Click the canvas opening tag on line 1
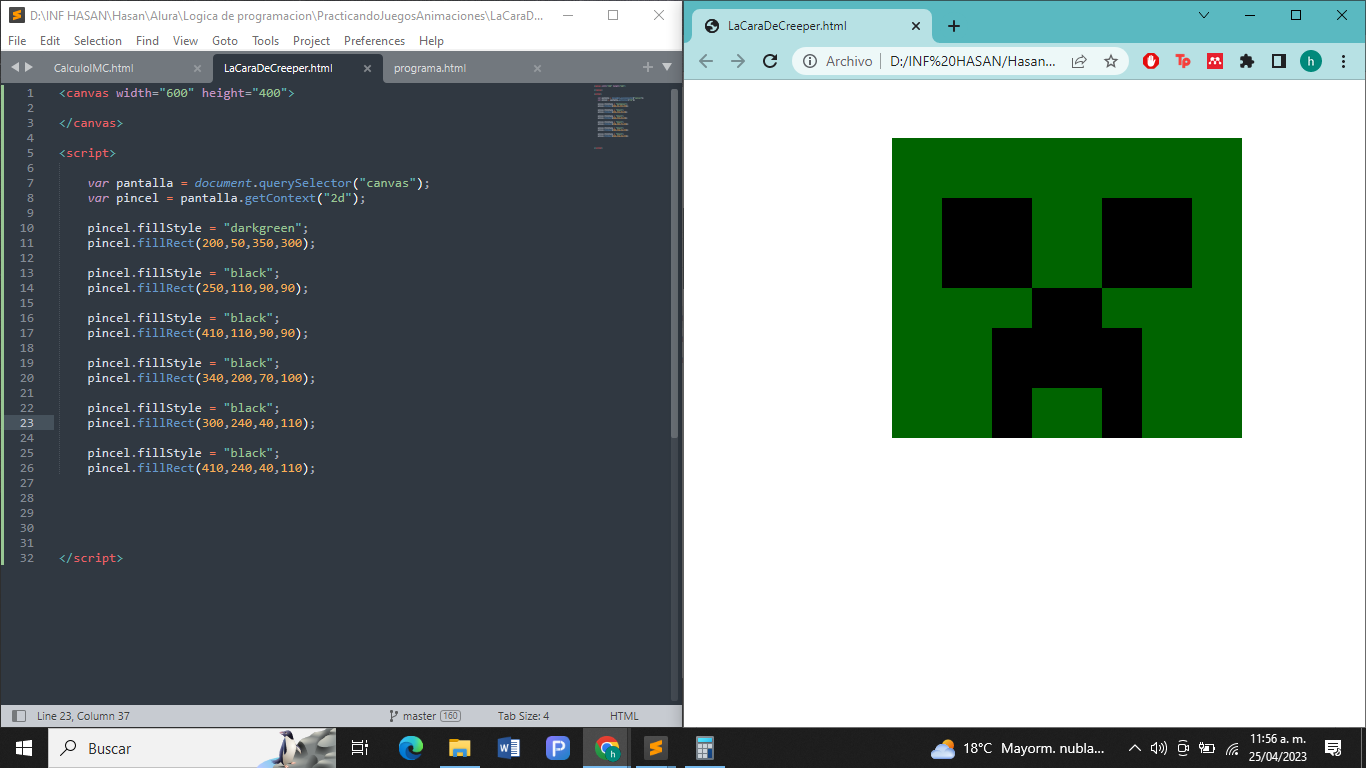 (x=177, y=93)
